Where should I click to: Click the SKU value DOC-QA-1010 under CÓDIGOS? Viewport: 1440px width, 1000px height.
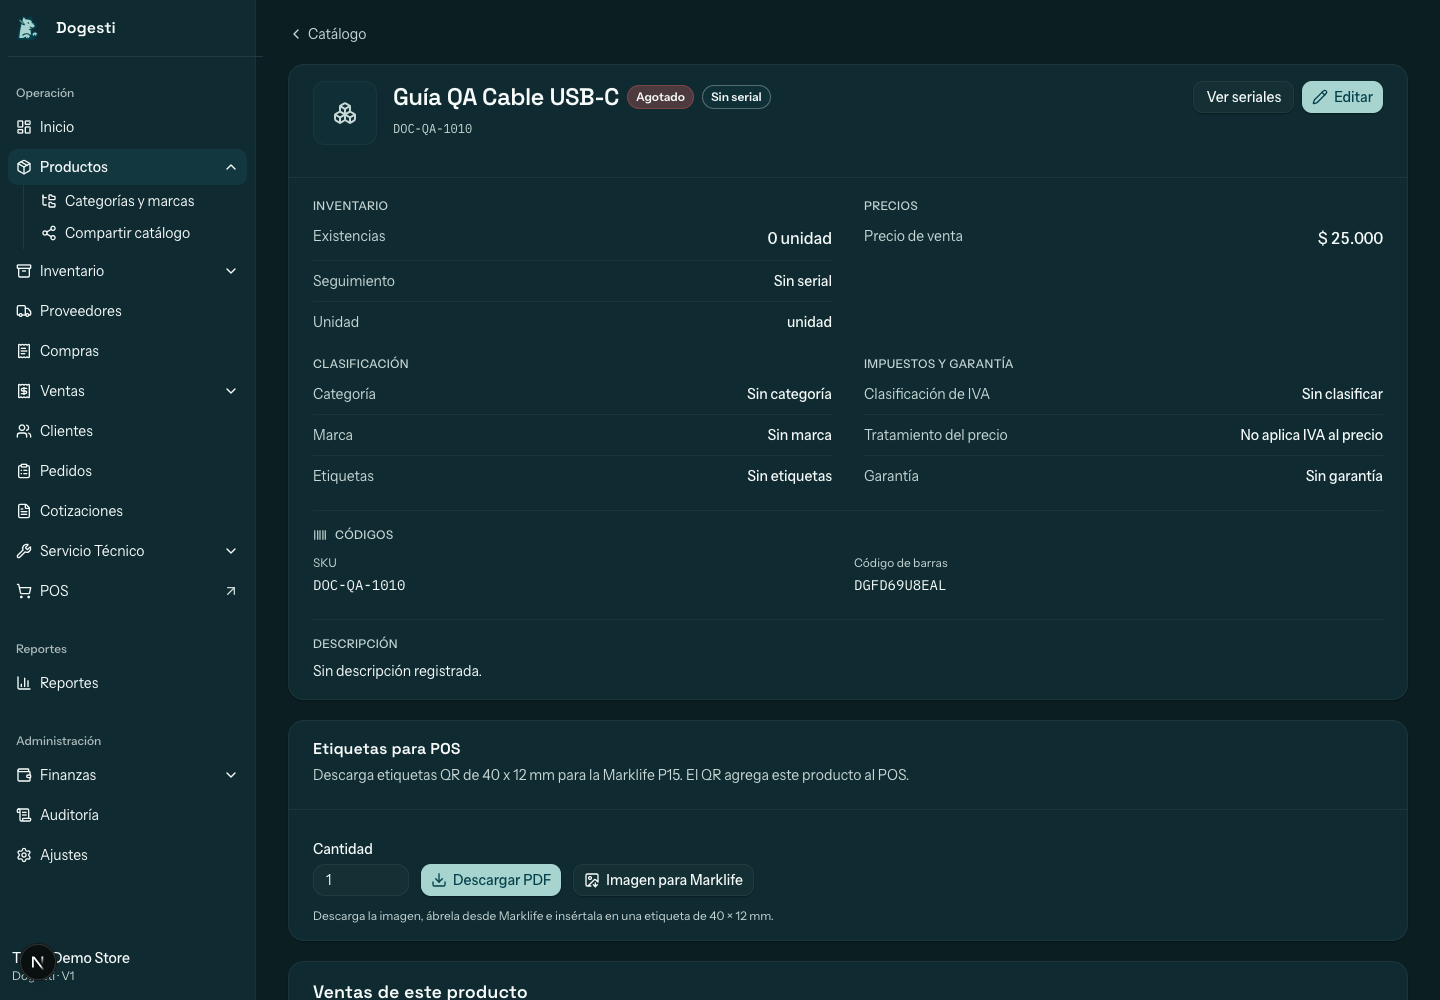coord(359,586)
